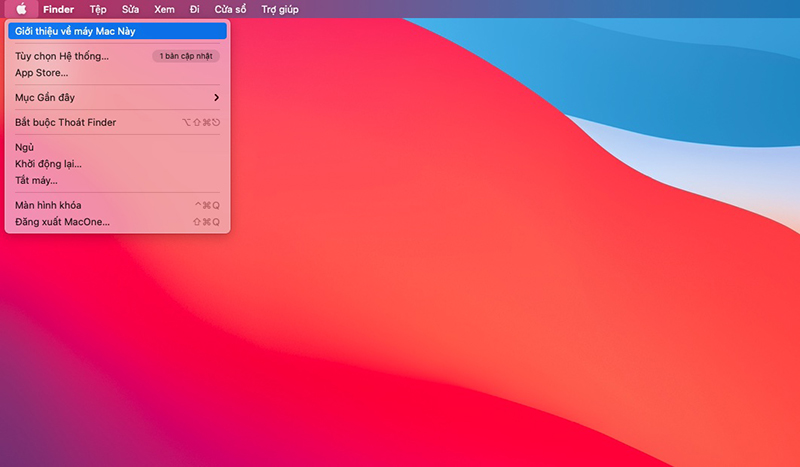
Task: Open the Cửa sổ menu
Action: (x=230, y=9)
